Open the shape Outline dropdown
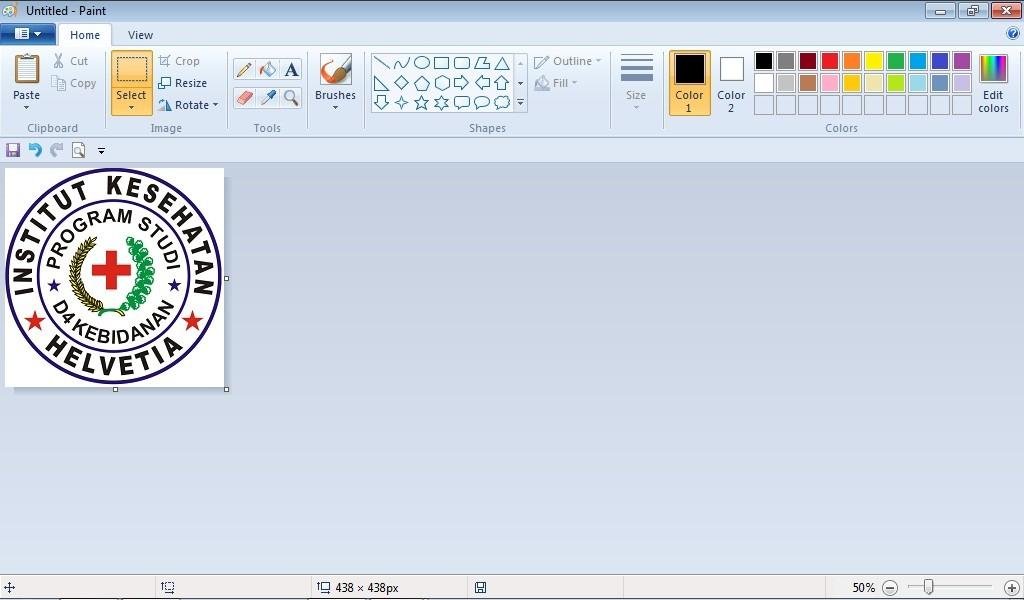This screenshot has height=600, width=1024. point(568,61)
